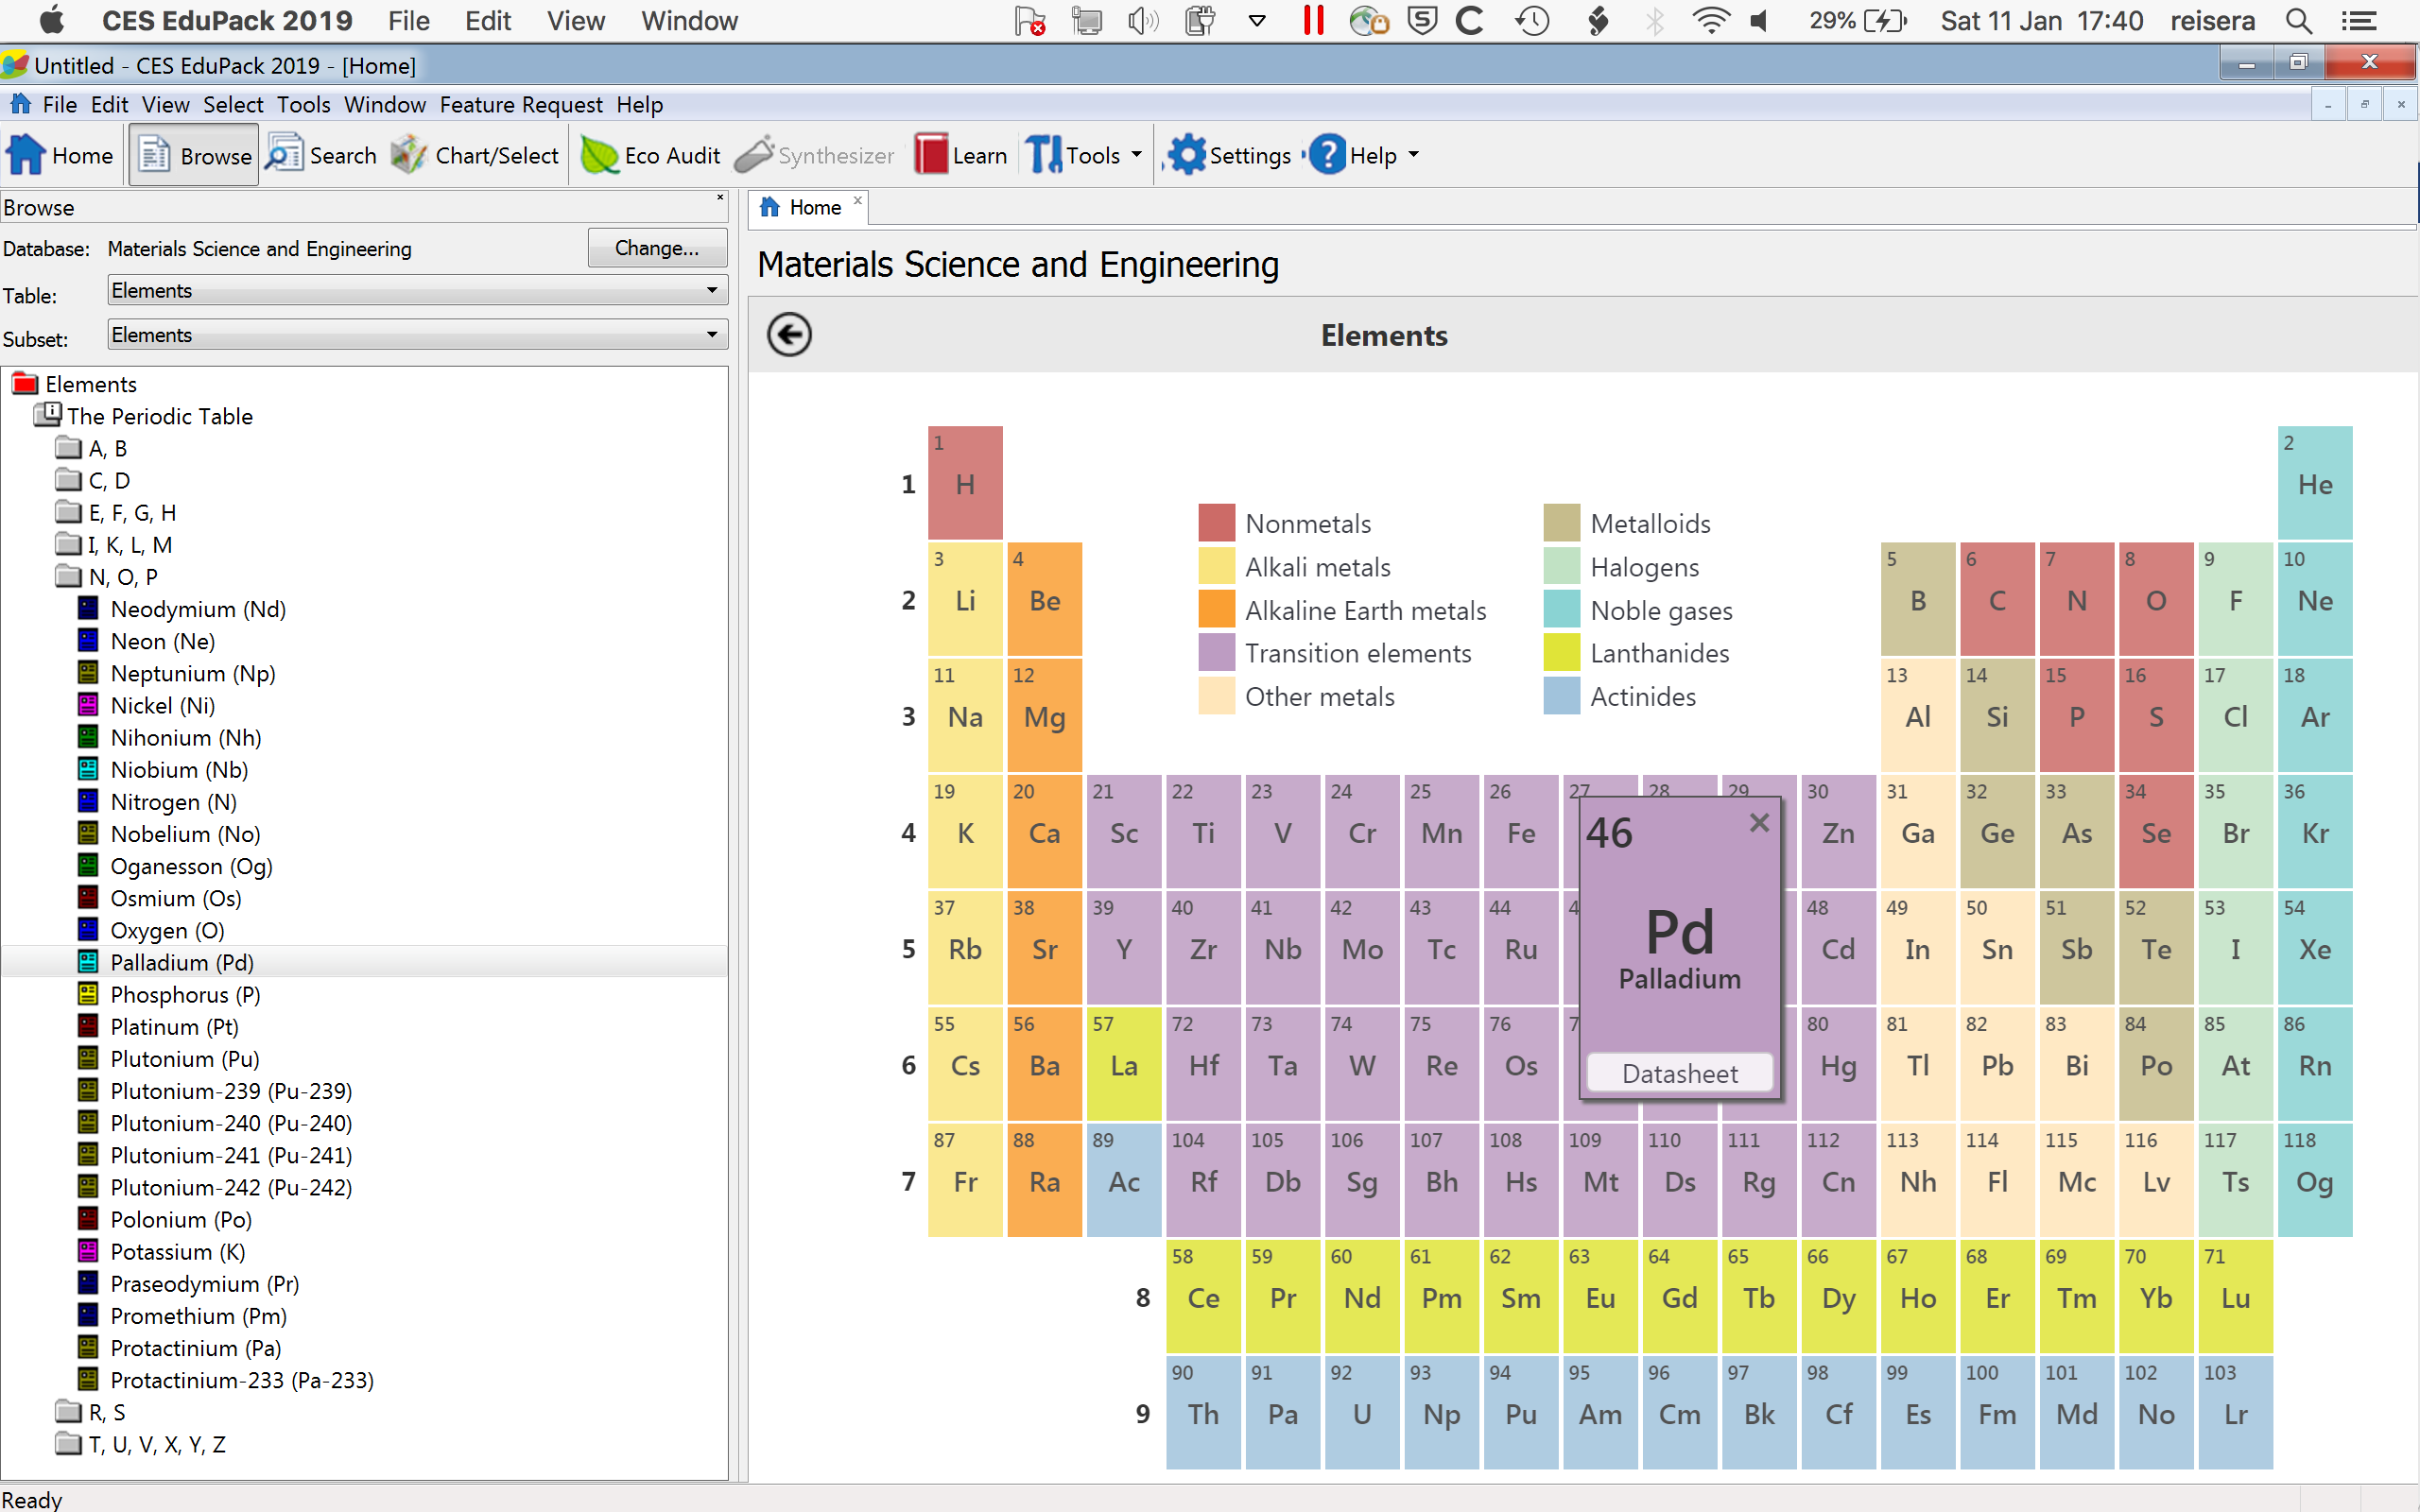Switch to the Home tab

[806, 207]
